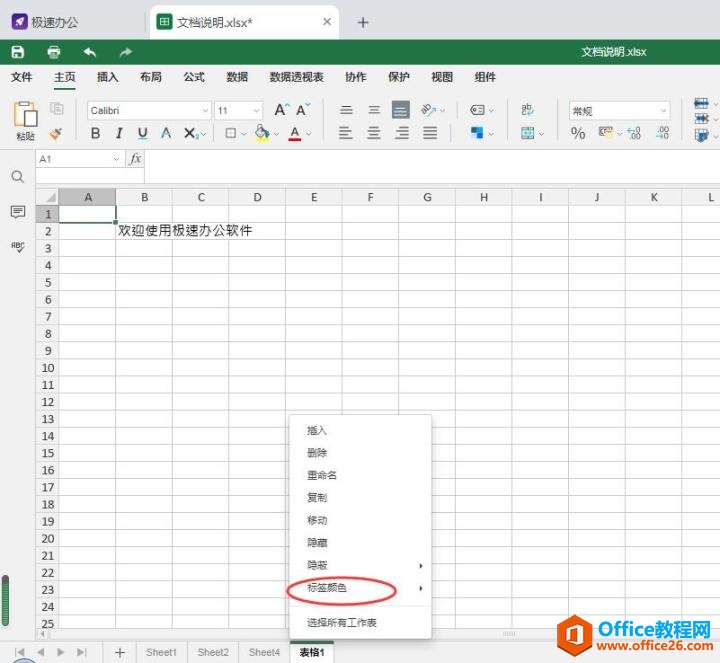
Task: Click the fx insert function icon
Action: click(135, 159)
